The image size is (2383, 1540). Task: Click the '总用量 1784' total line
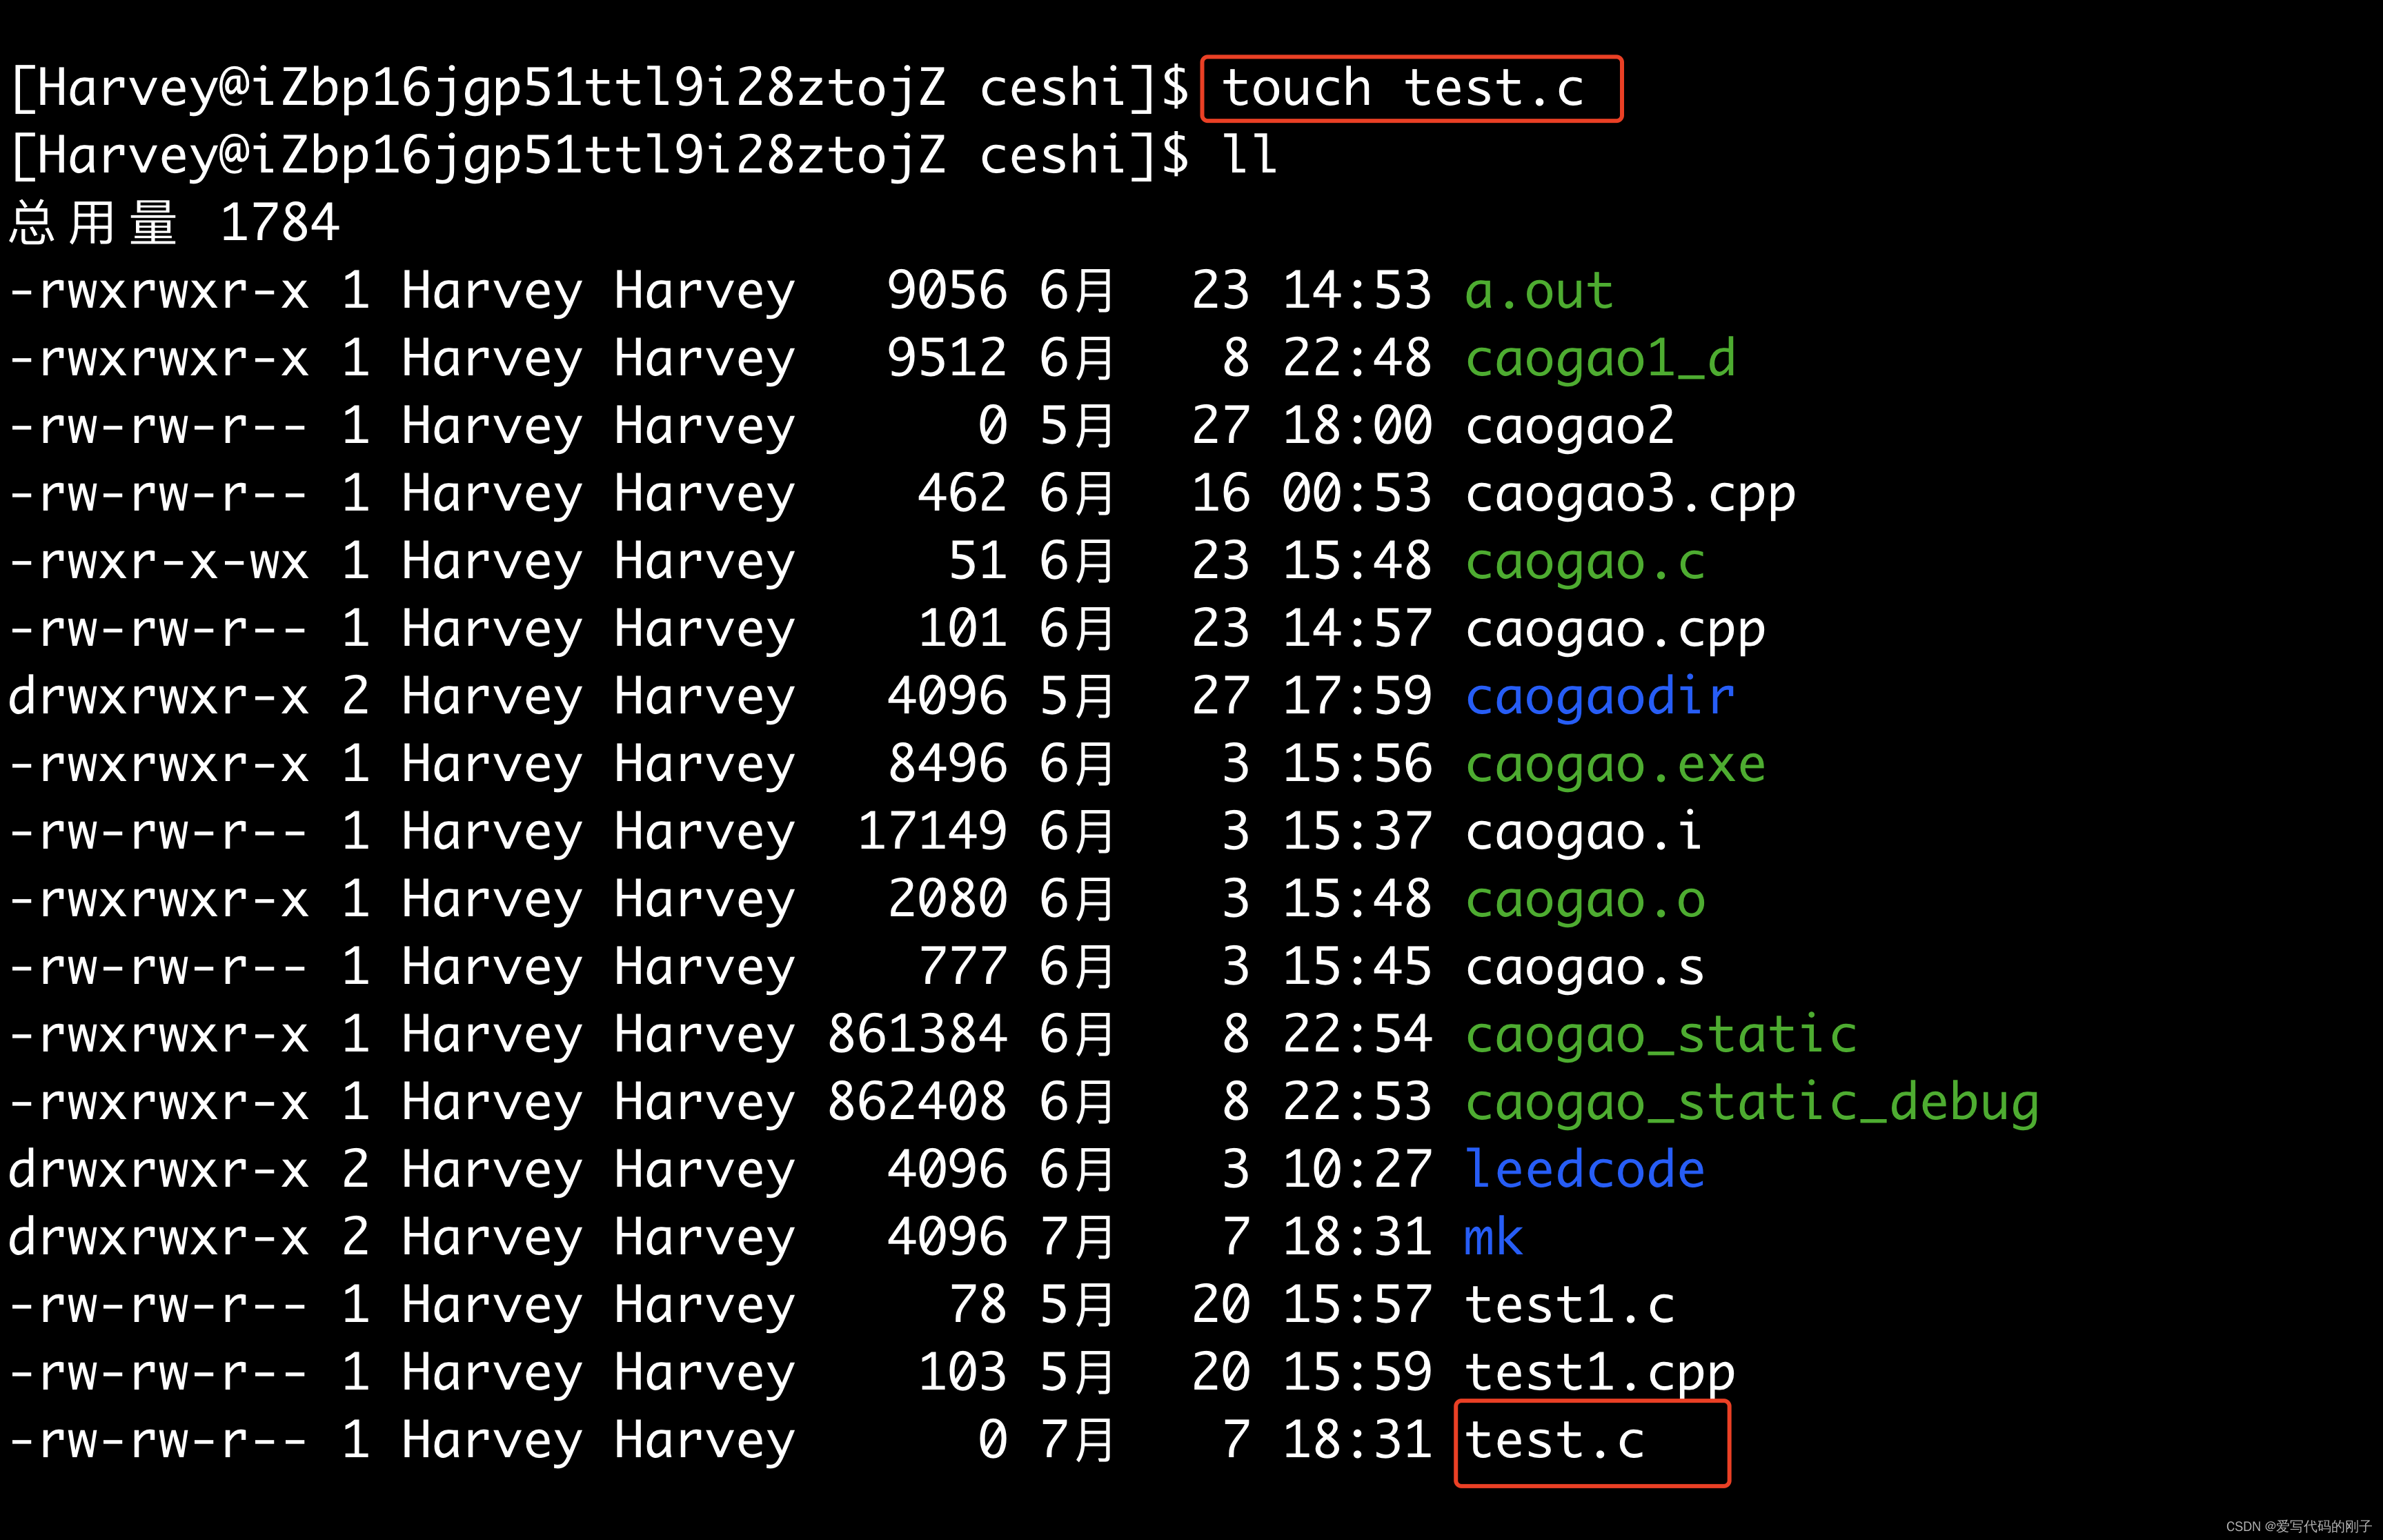pyautogui.click(x=175, y=222)
